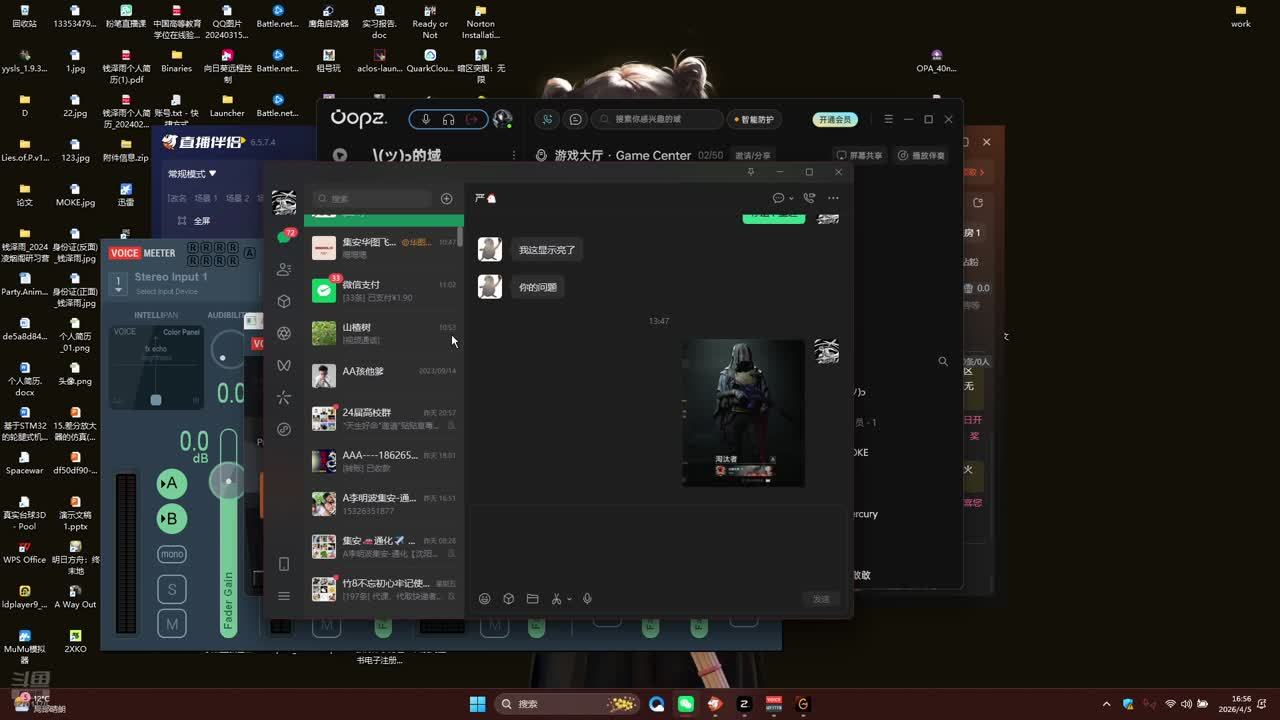1280x720 pixels.
Task: Enable mono on Stereo Input 1
Action: (172, 554)
